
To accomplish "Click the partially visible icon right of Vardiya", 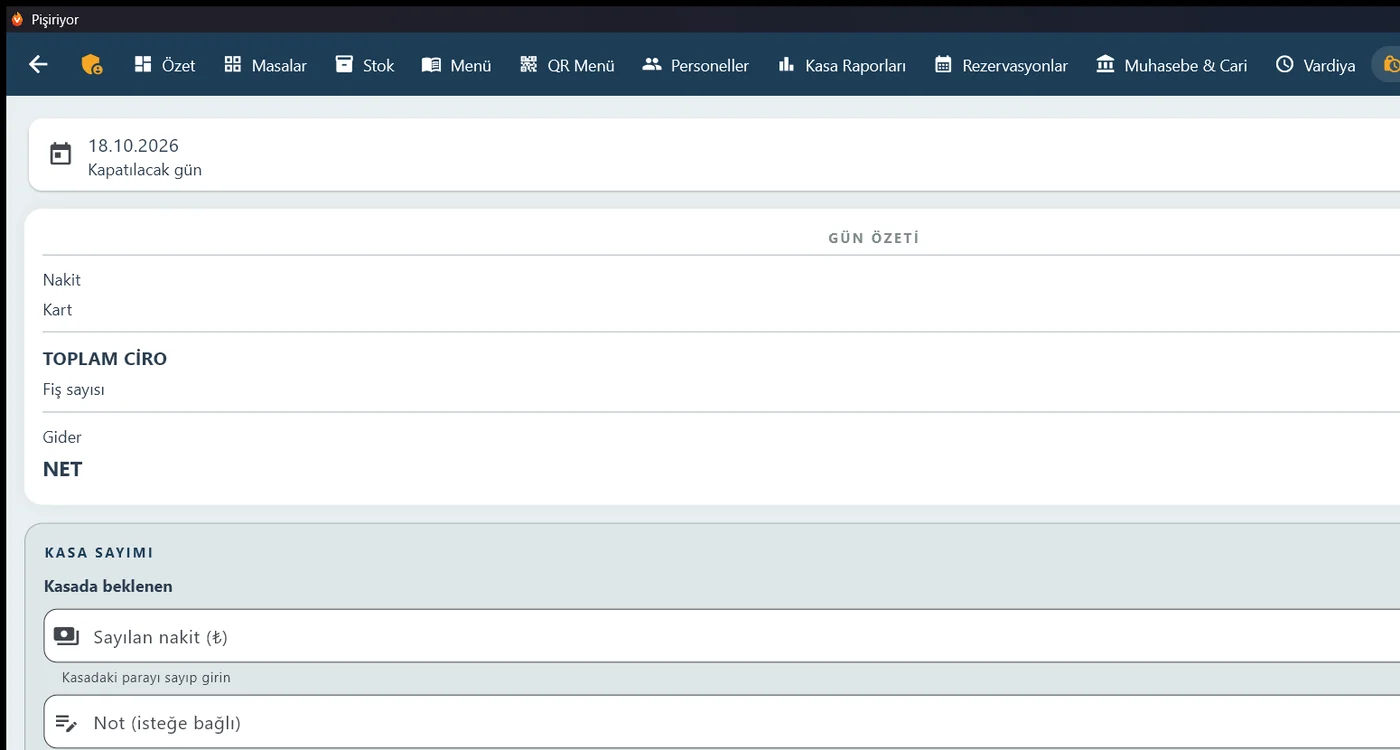I will [x=1390, y=65].
